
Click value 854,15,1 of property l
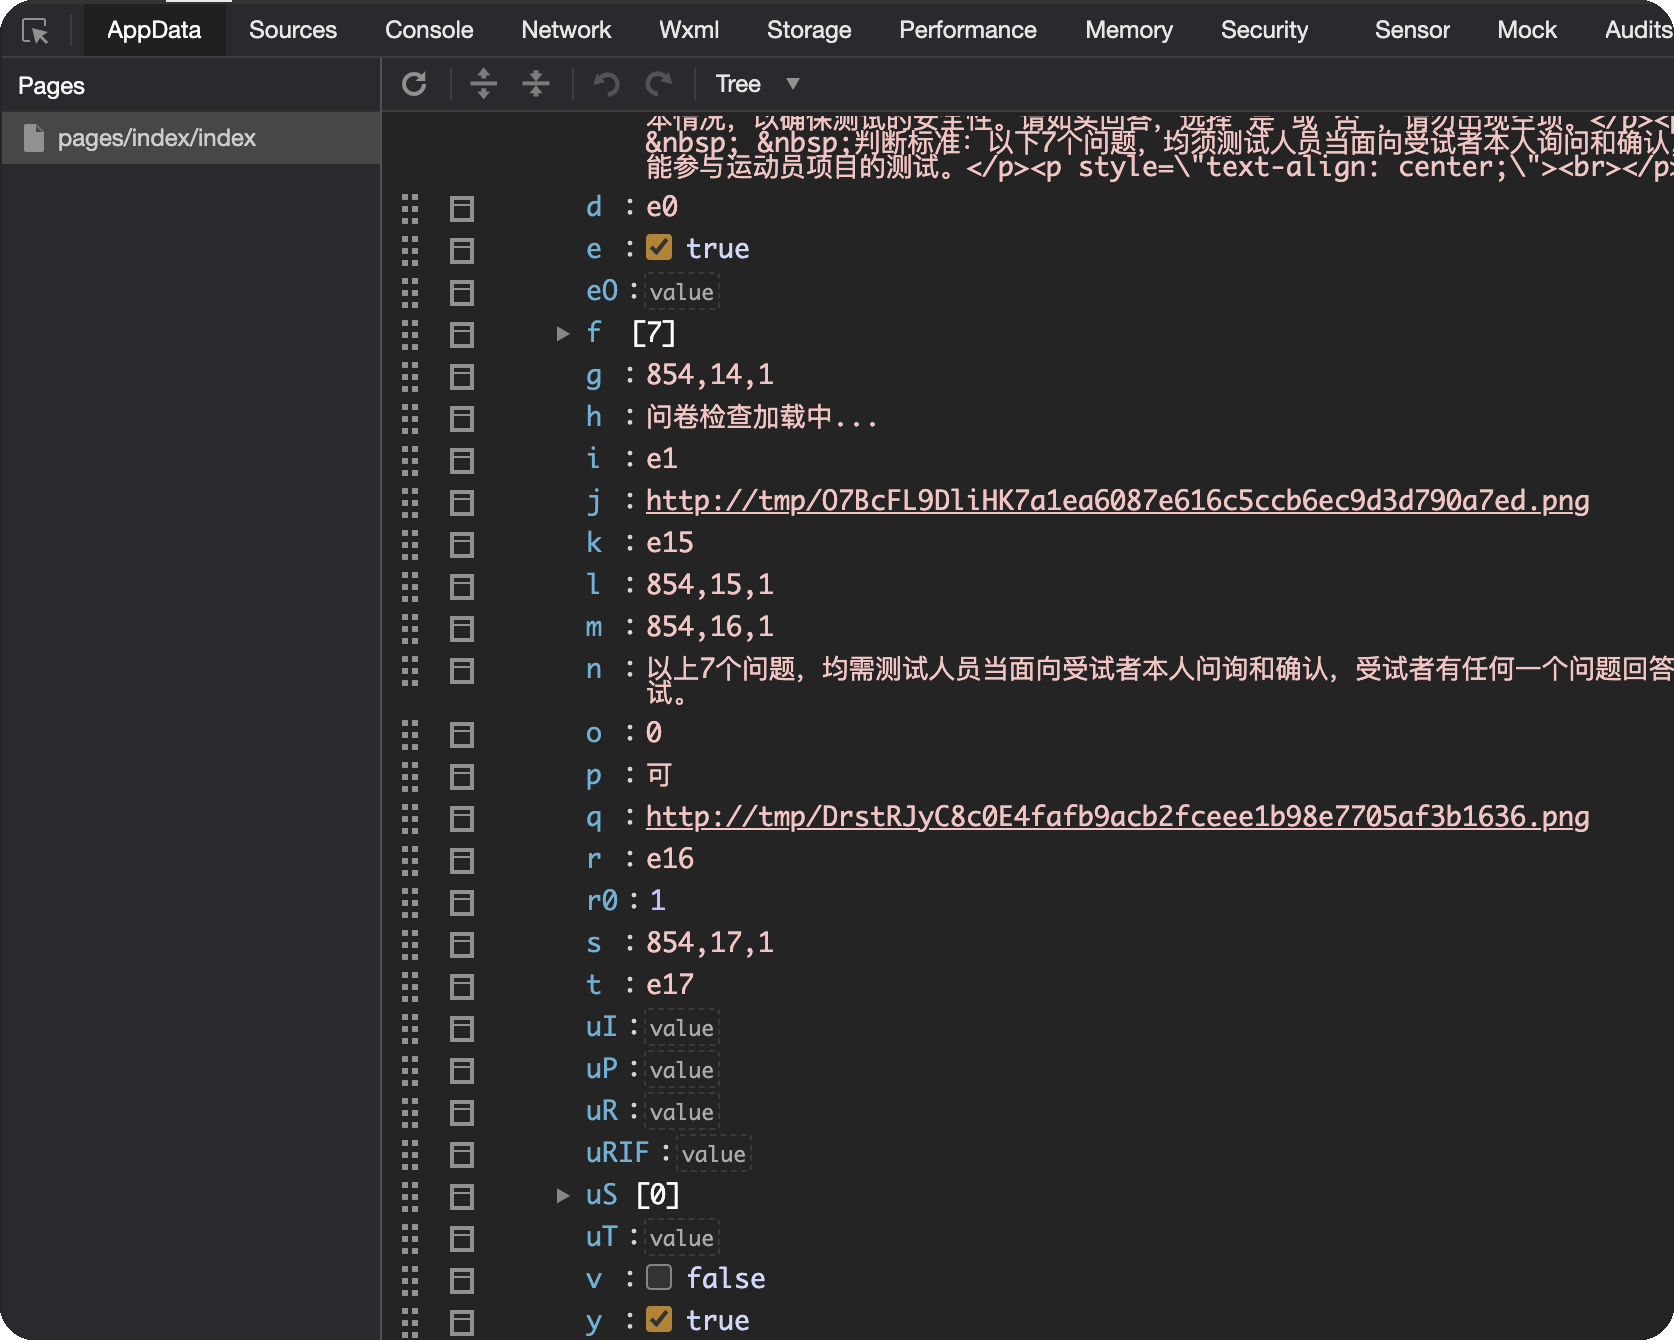click(x=710, y=585)
